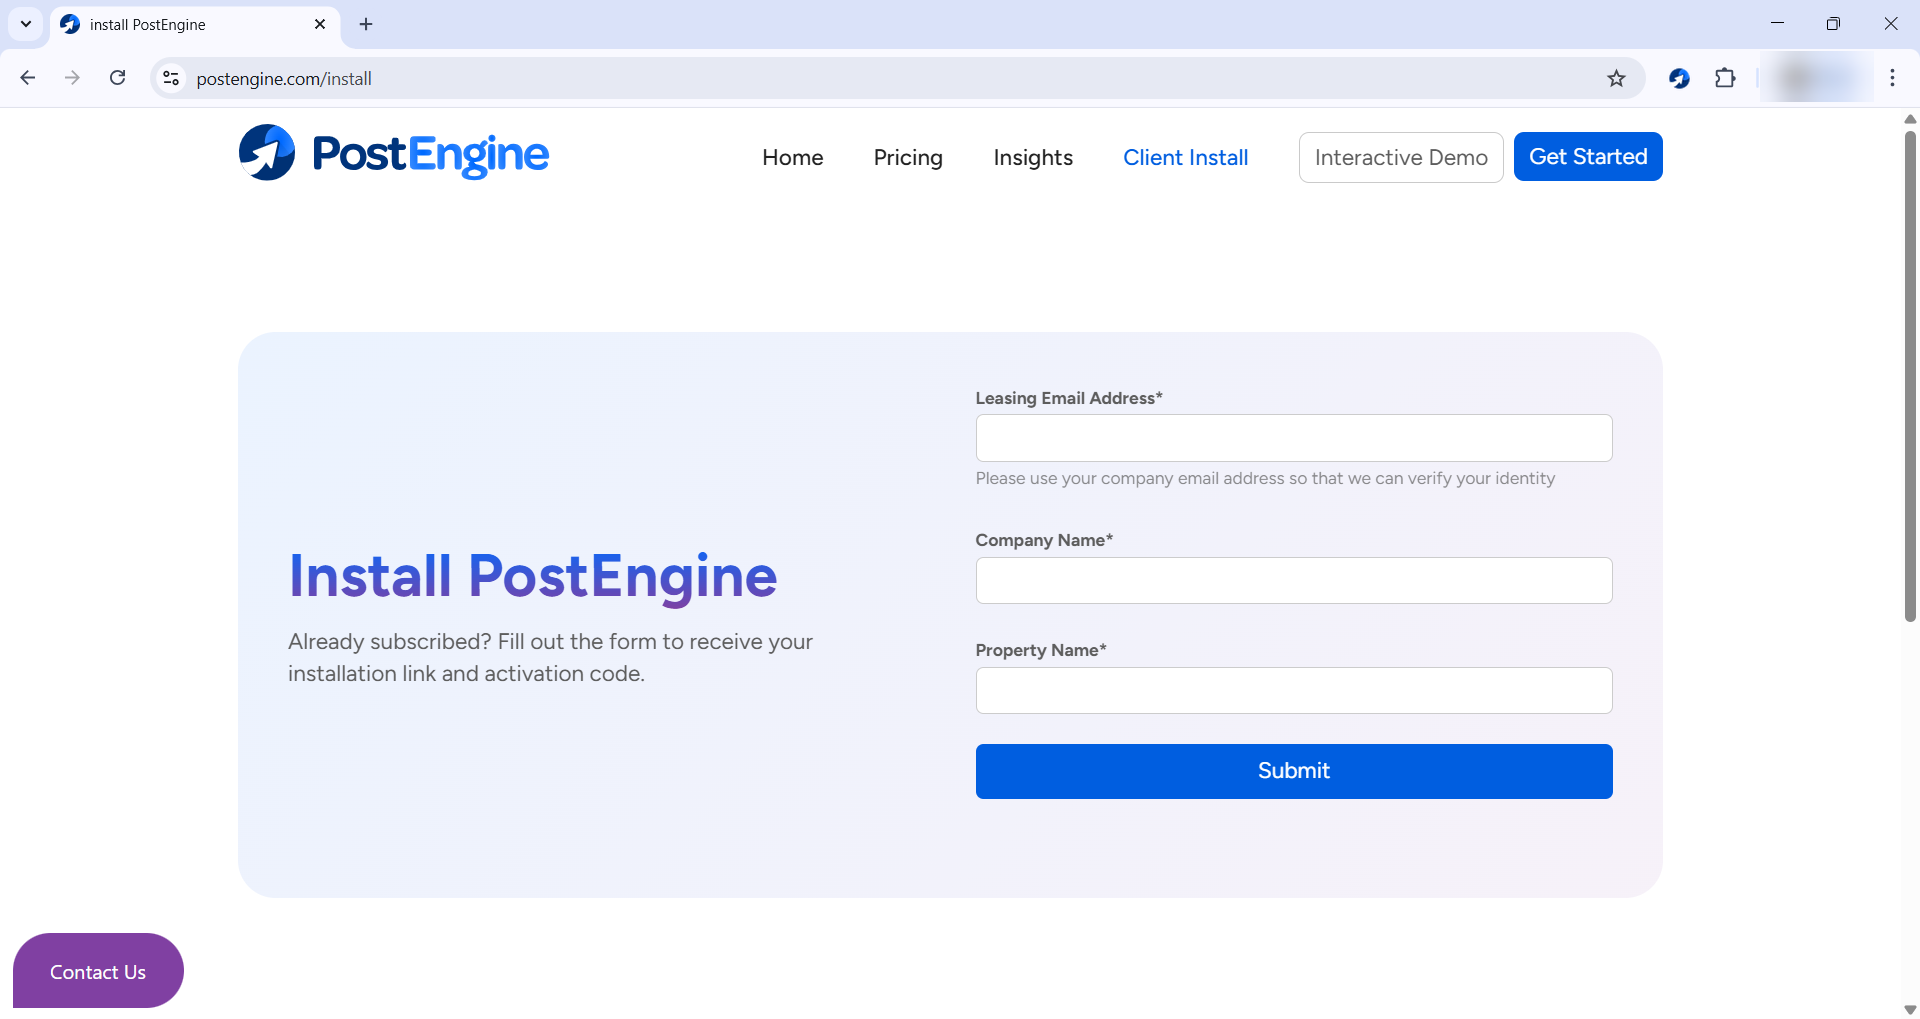The height and width of the screenshot is (1019, 1920).
Task: Focus the Company Name field
Action: [1294, 580]
